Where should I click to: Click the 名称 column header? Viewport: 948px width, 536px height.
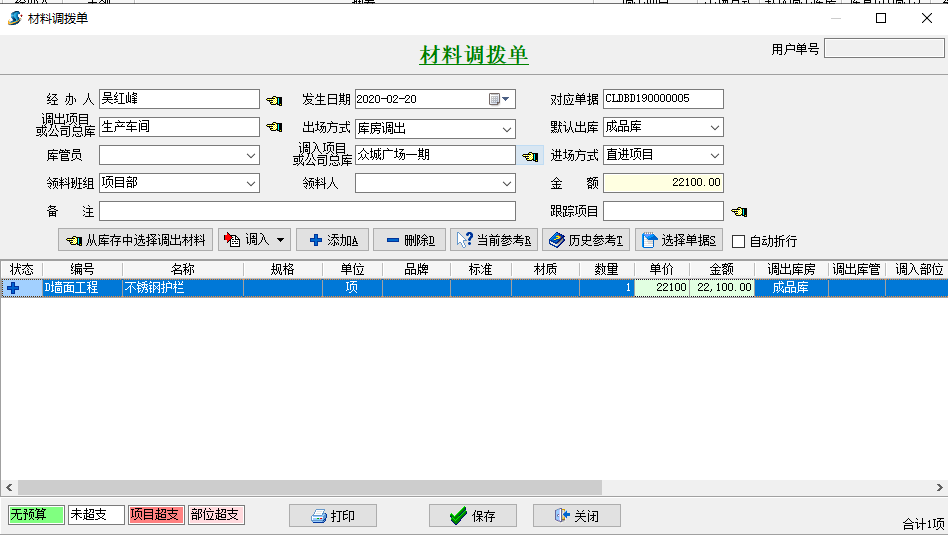point(182,269)
